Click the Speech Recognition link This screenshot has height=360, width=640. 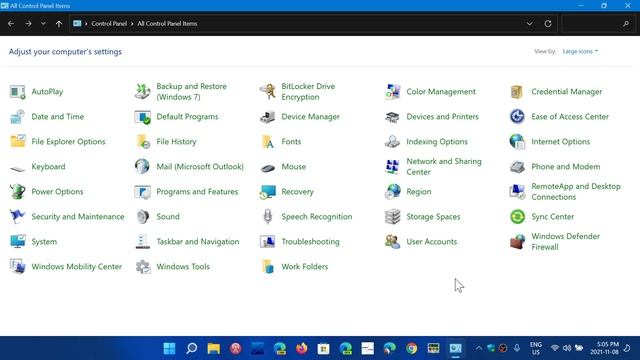pyautogui.click(x=316, y=217)
